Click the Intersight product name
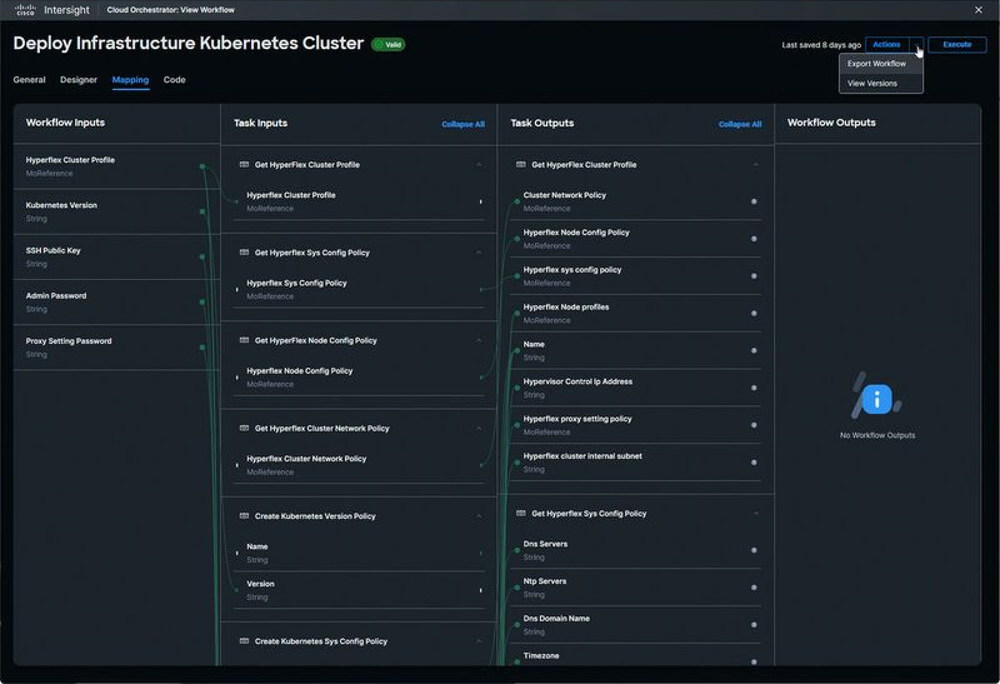Image resolution: width=1000 pixels, height=684 pixels. (x=66, y=10)
